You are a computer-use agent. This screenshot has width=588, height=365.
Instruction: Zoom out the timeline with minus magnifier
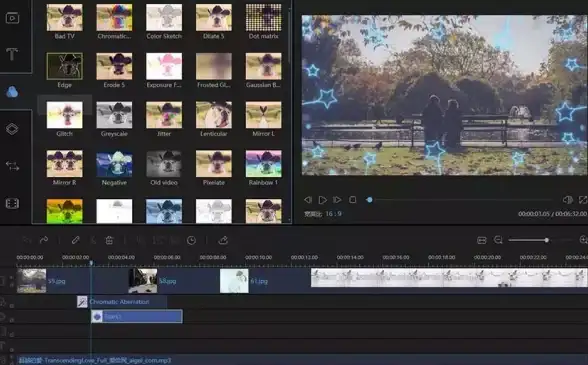498,240
